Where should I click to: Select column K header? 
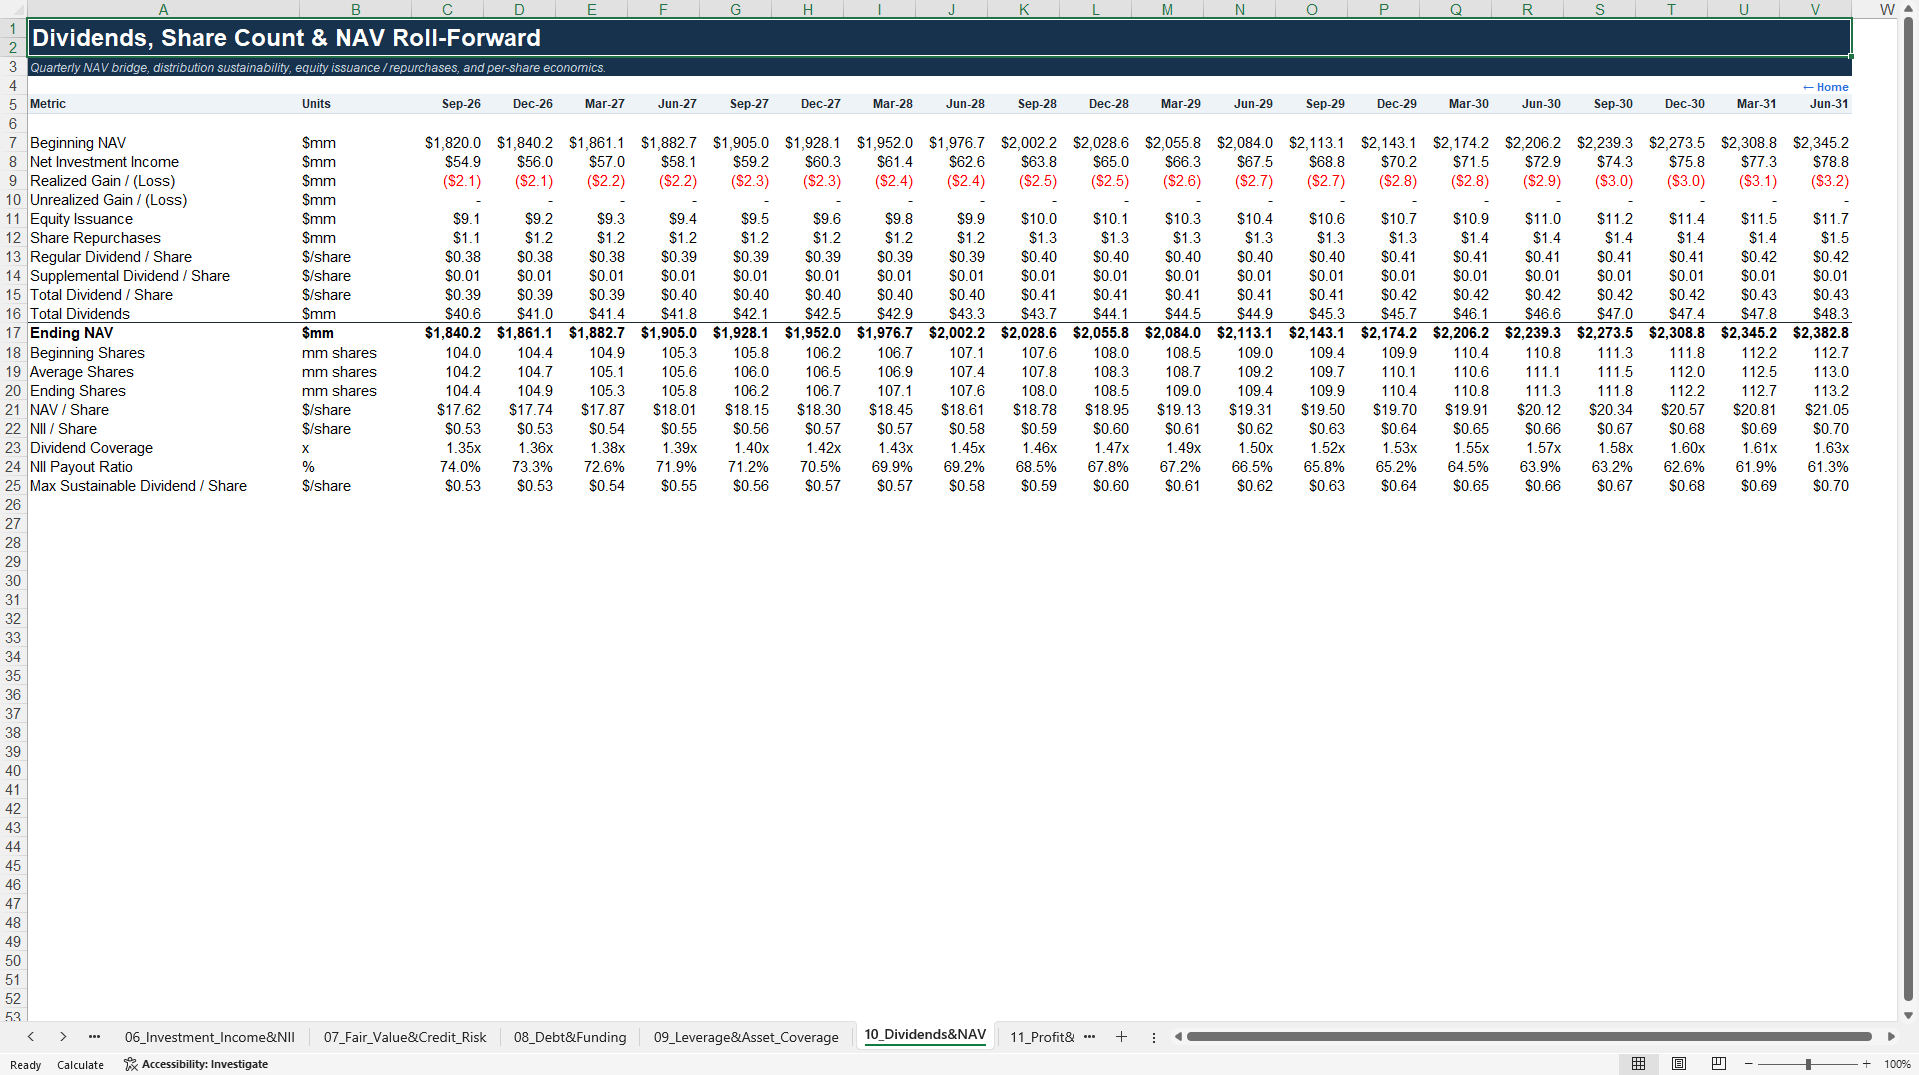pyautogui.click(x=1023, y=9)
